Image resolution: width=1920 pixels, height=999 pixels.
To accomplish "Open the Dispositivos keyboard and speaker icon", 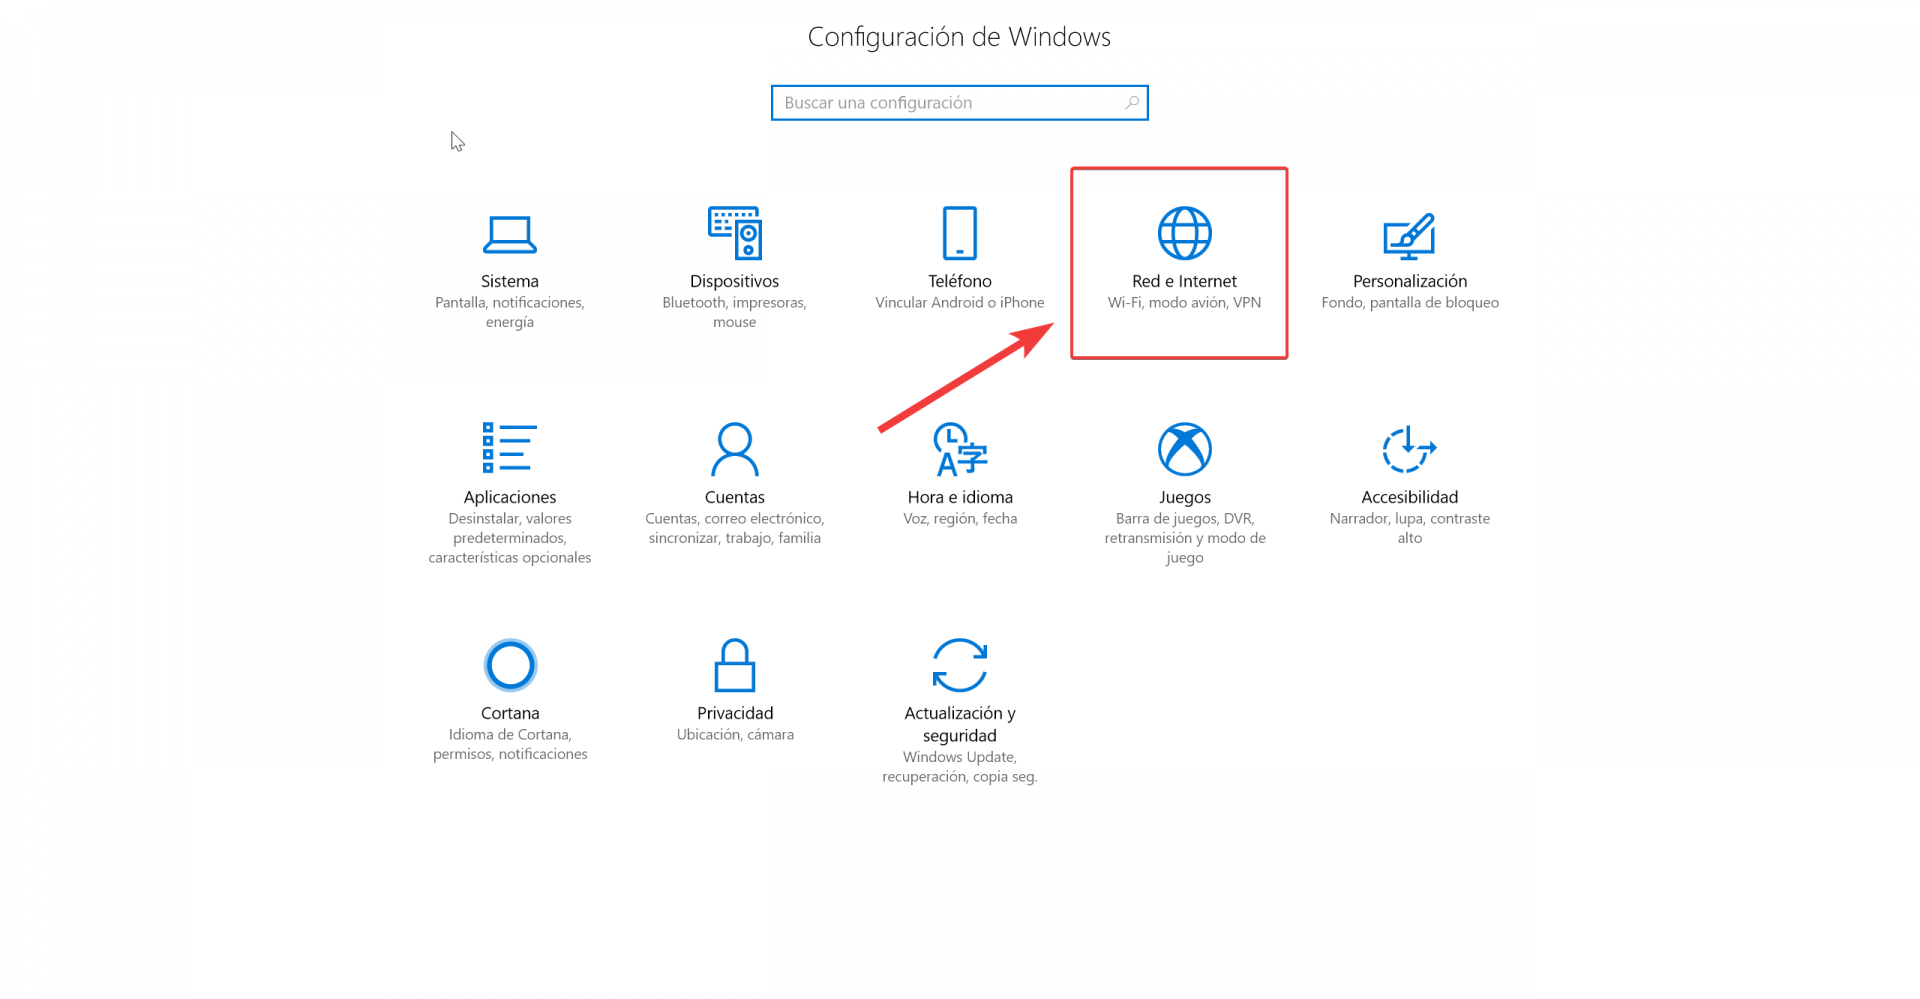I will point(735,233).
